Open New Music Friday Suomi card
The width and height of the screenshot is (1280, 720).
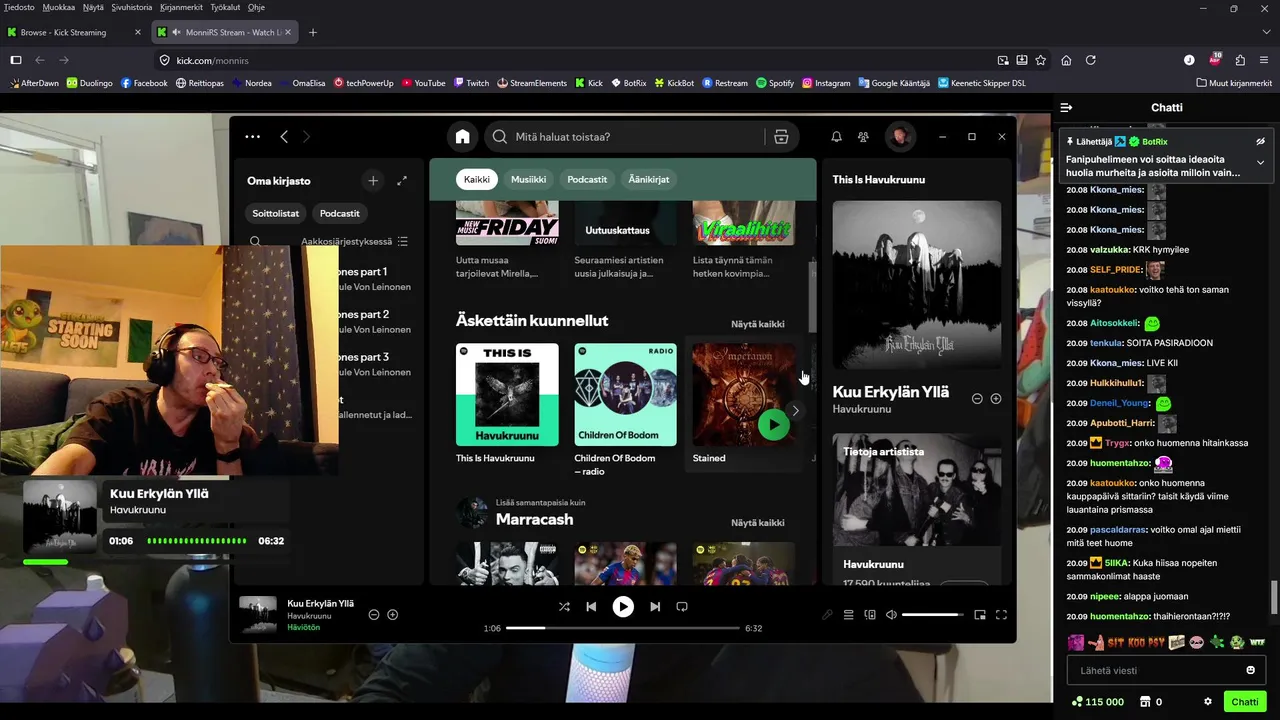click(x=507, y=240)
